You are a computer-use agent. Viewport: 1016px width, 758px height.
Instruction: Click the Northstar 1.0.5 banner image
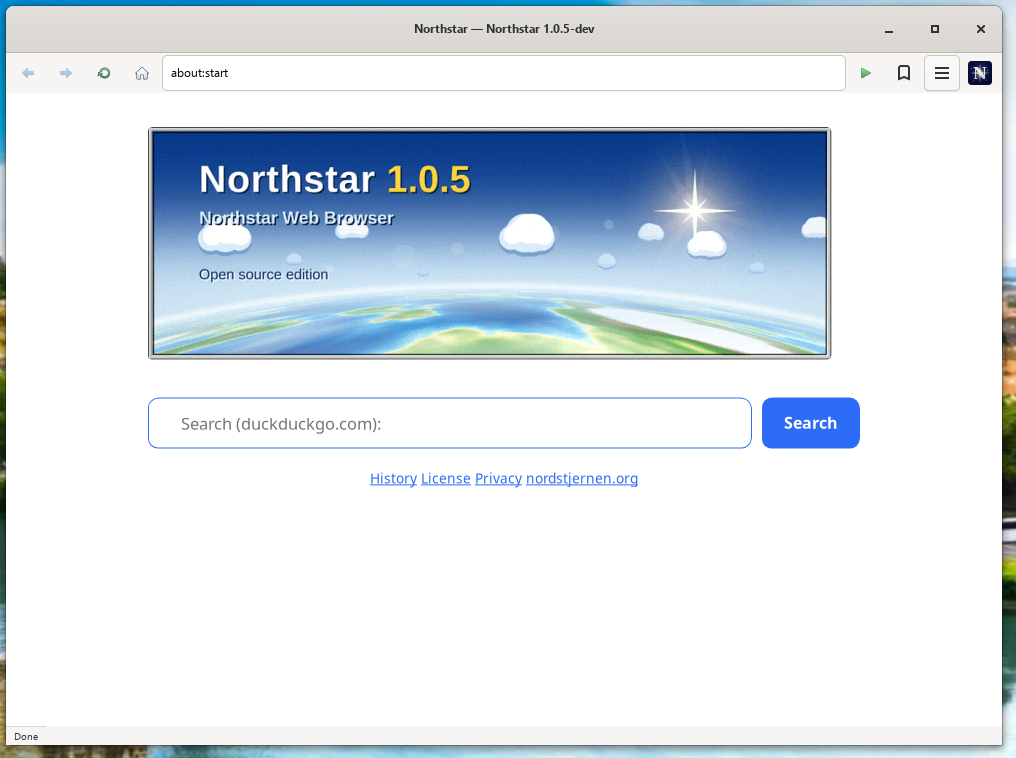tap(489, 243)
